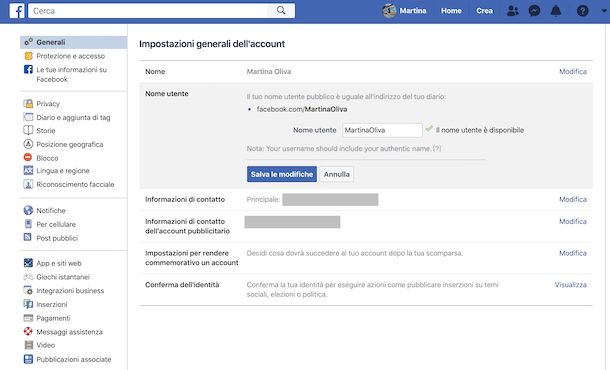Click Salva le modifiche button

[x=282, y=174]
